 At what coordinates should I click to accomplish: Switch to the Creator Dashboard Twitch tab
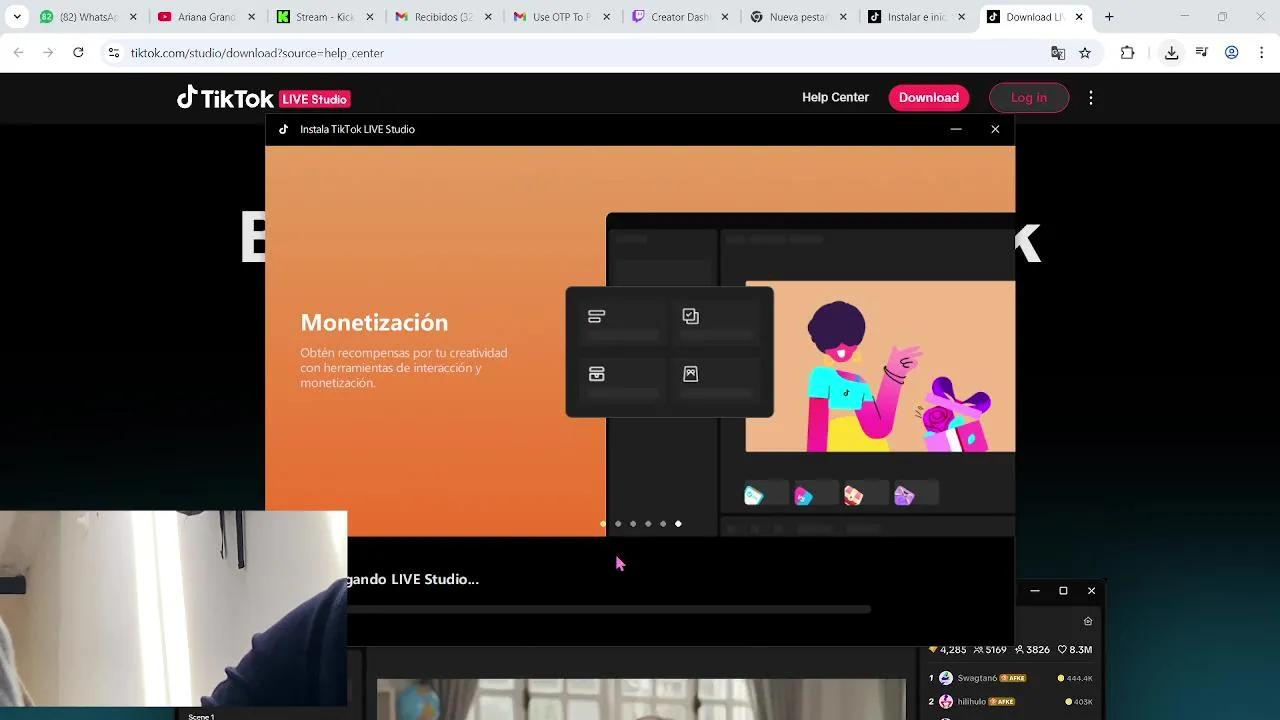click(x=678, y=17)
